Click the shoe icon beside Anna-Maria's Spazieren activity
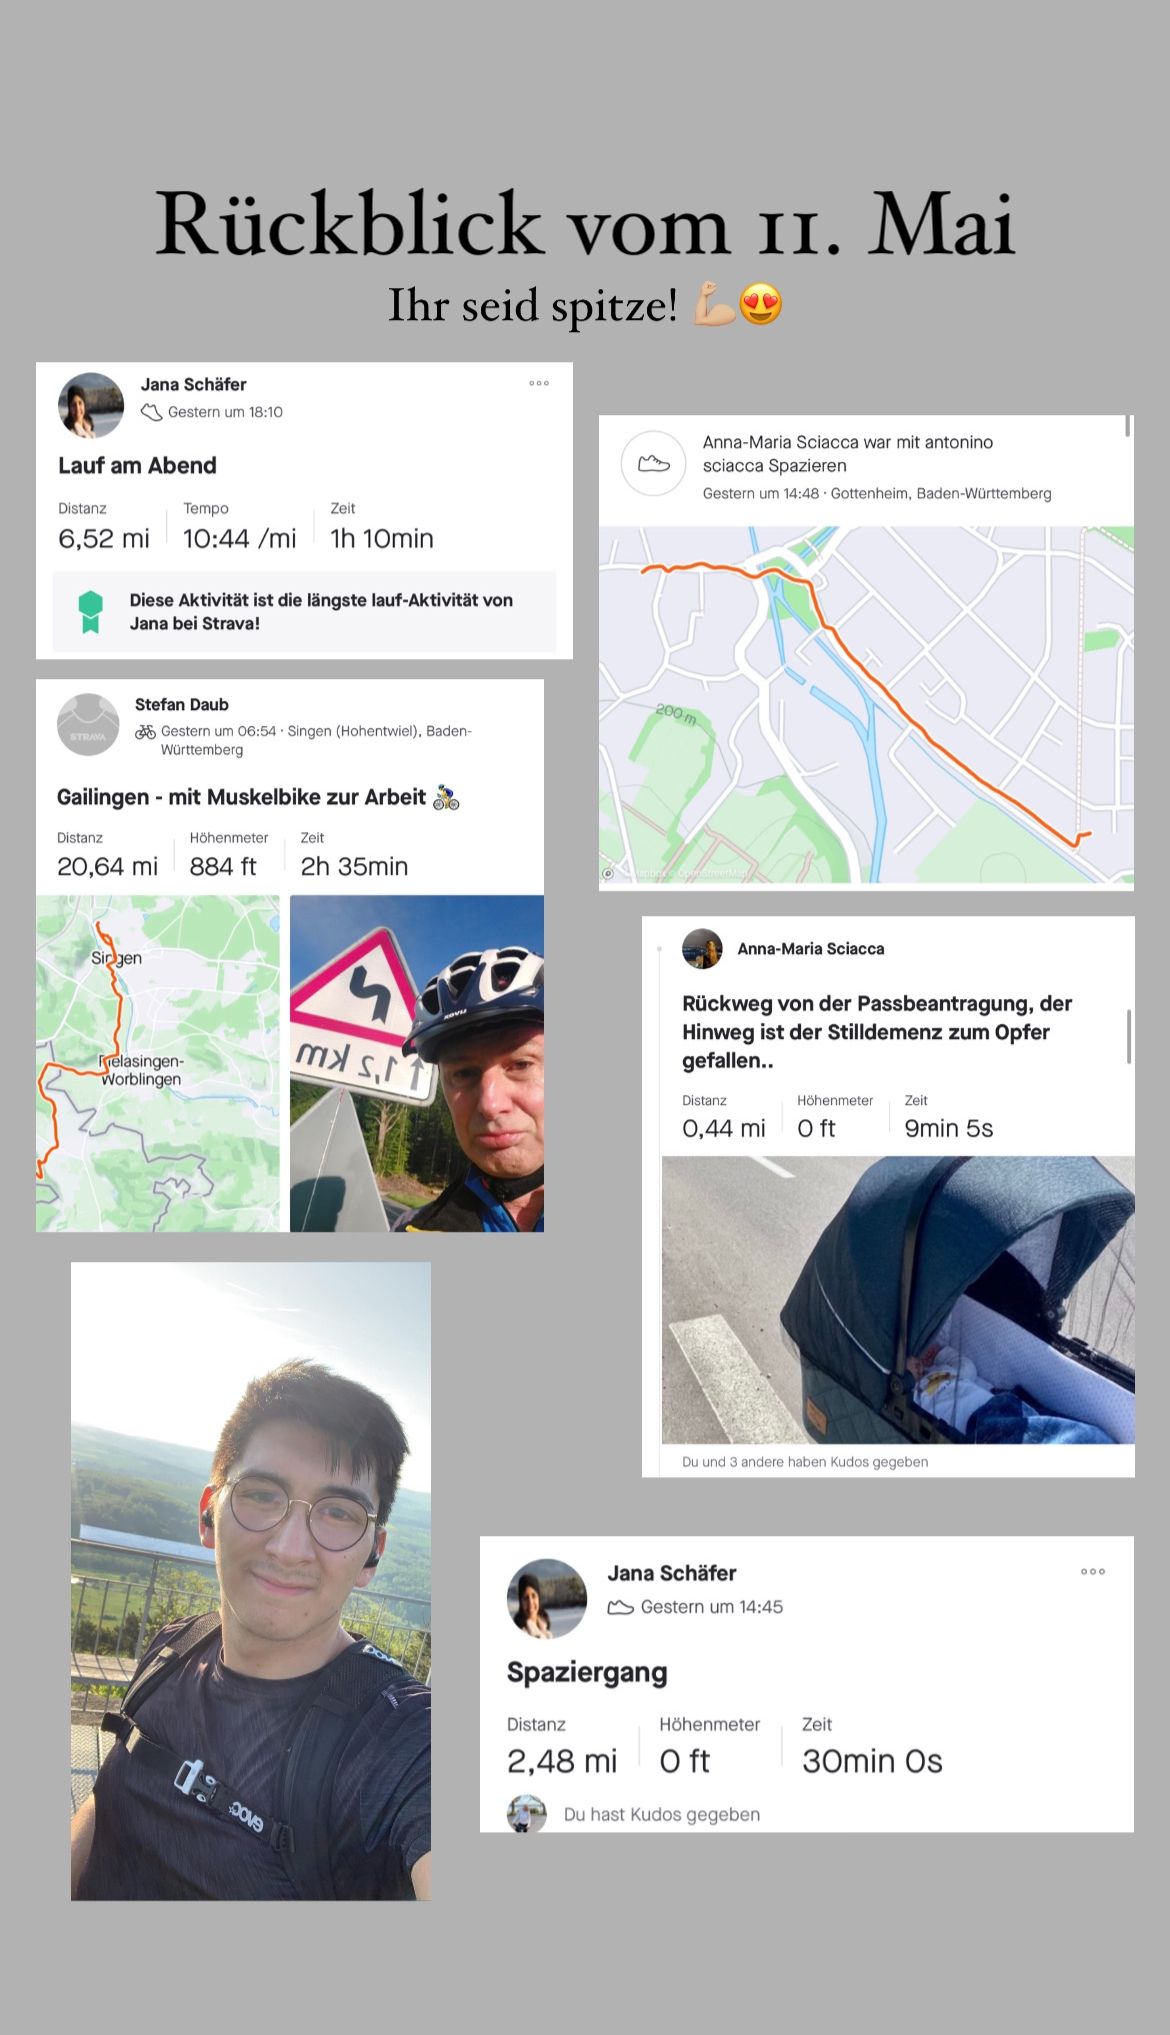The height and width of the screenshot is (2035, 1170). tap(653, 464)
